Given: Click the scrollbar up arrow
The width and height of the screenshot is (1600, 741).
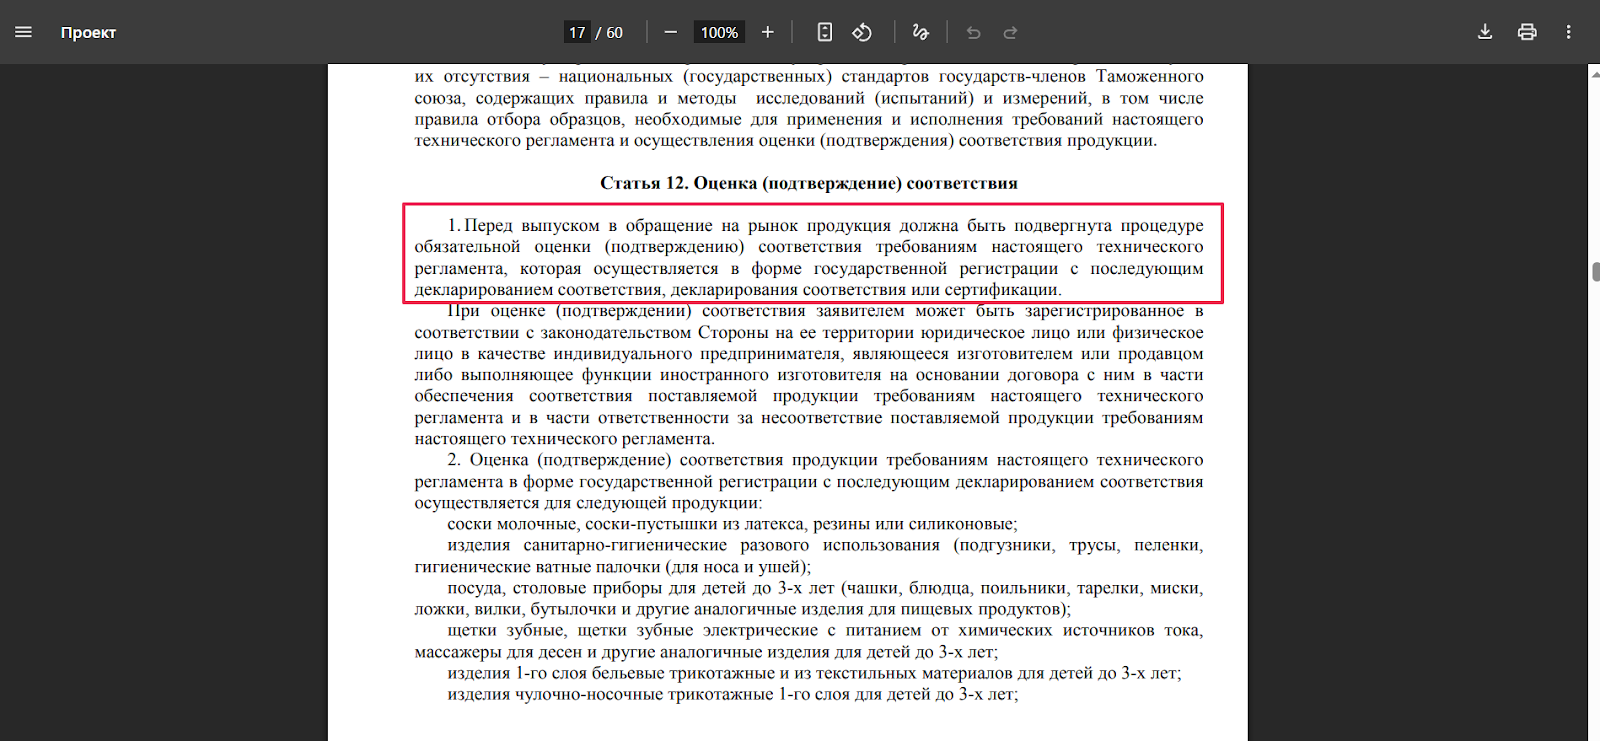Looking at the screenshot, I should coord(1594,73).
